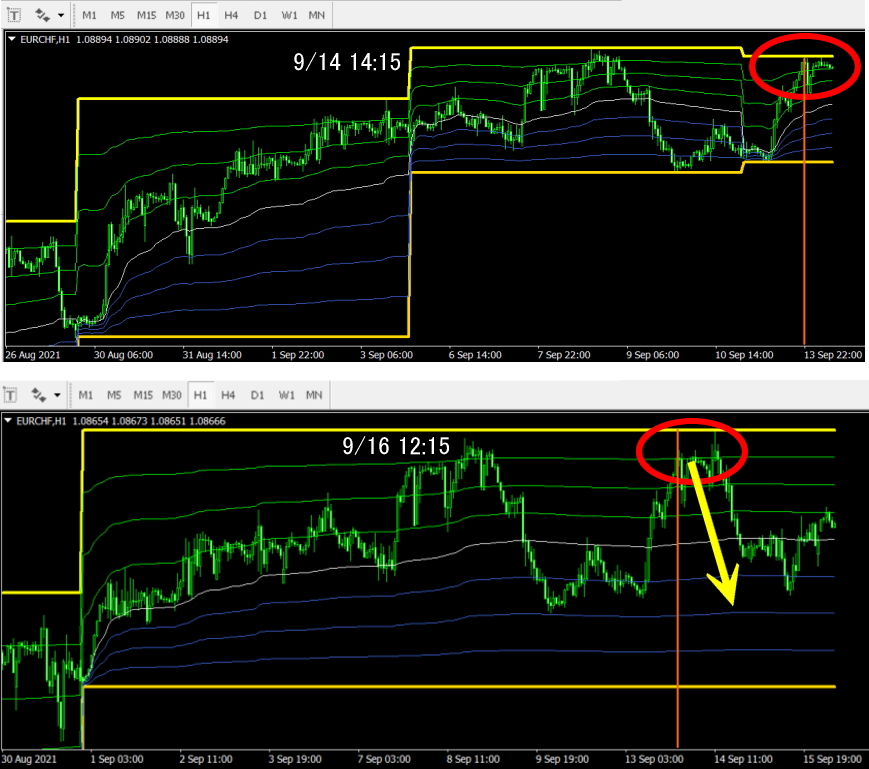Click the '1 Sep 03:00' time axis label
Screen dimensions: 869x769
[117, 759]
